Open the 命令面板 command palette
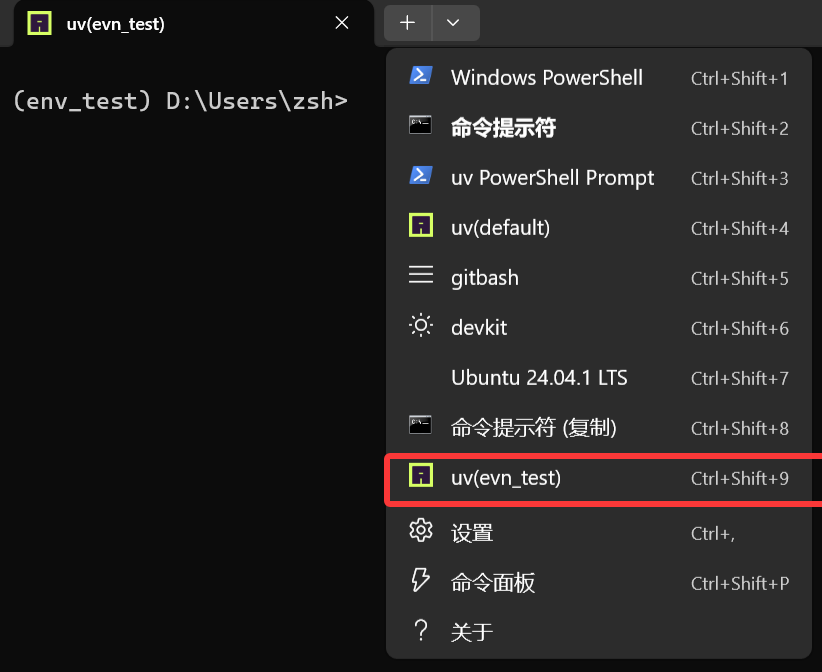822x672 pixels. coord(599,583)
